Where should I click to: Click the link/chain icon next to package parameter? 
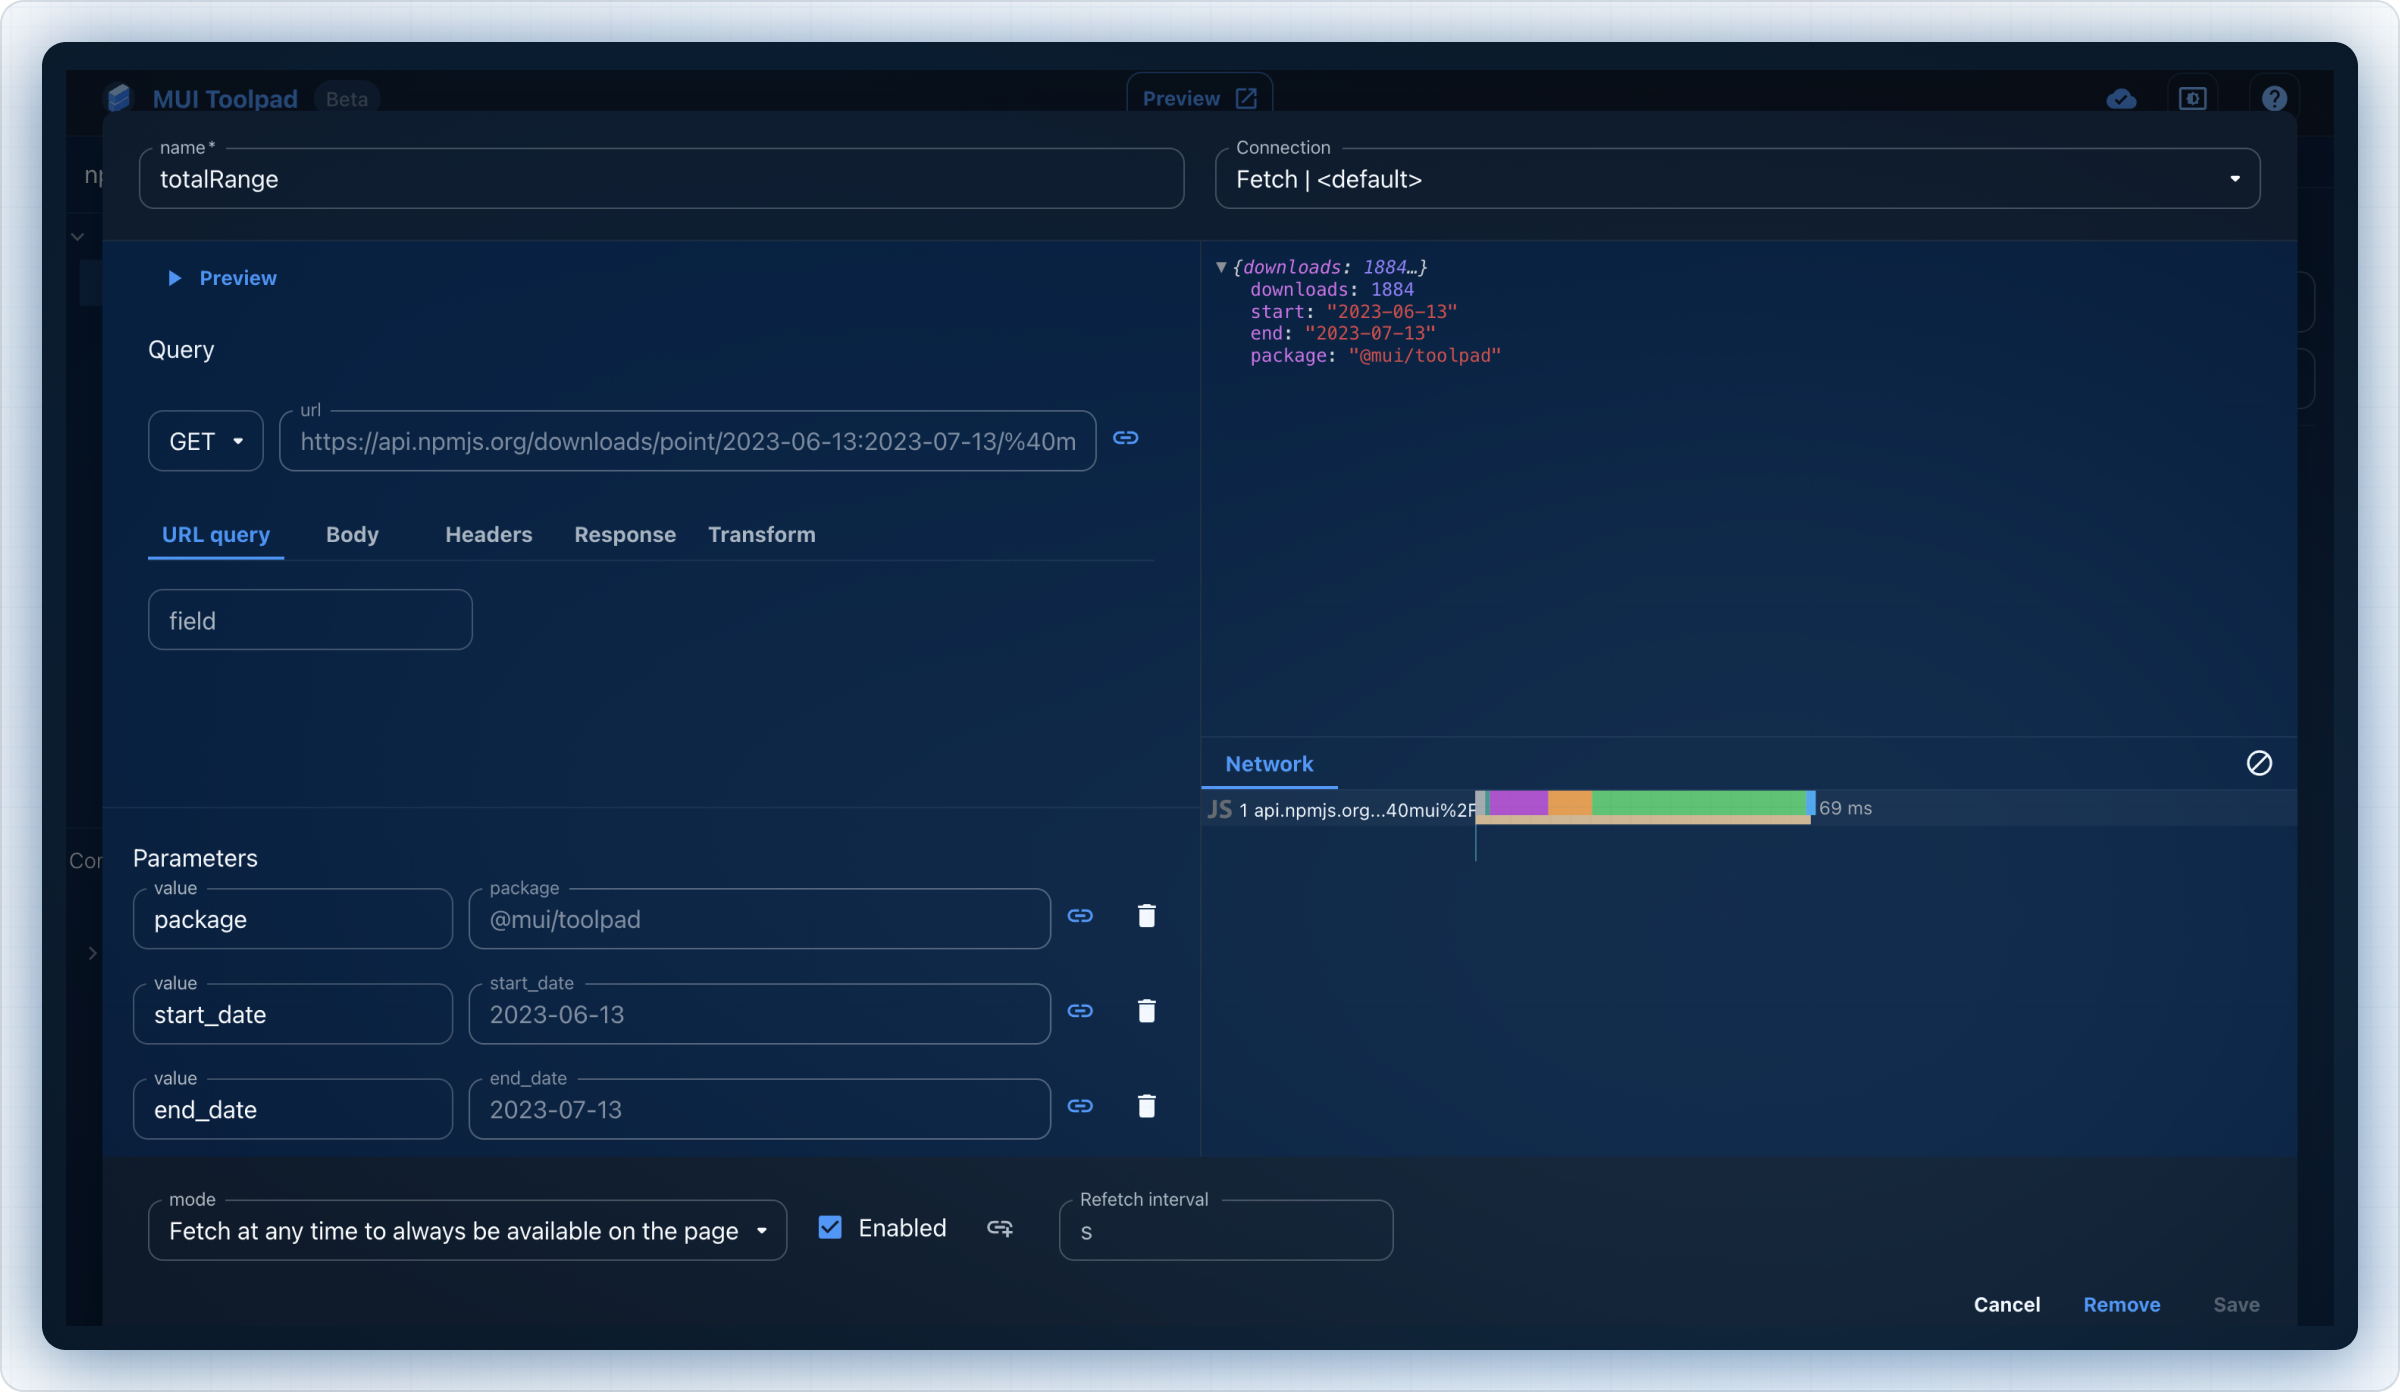[x=1080, y=915]
